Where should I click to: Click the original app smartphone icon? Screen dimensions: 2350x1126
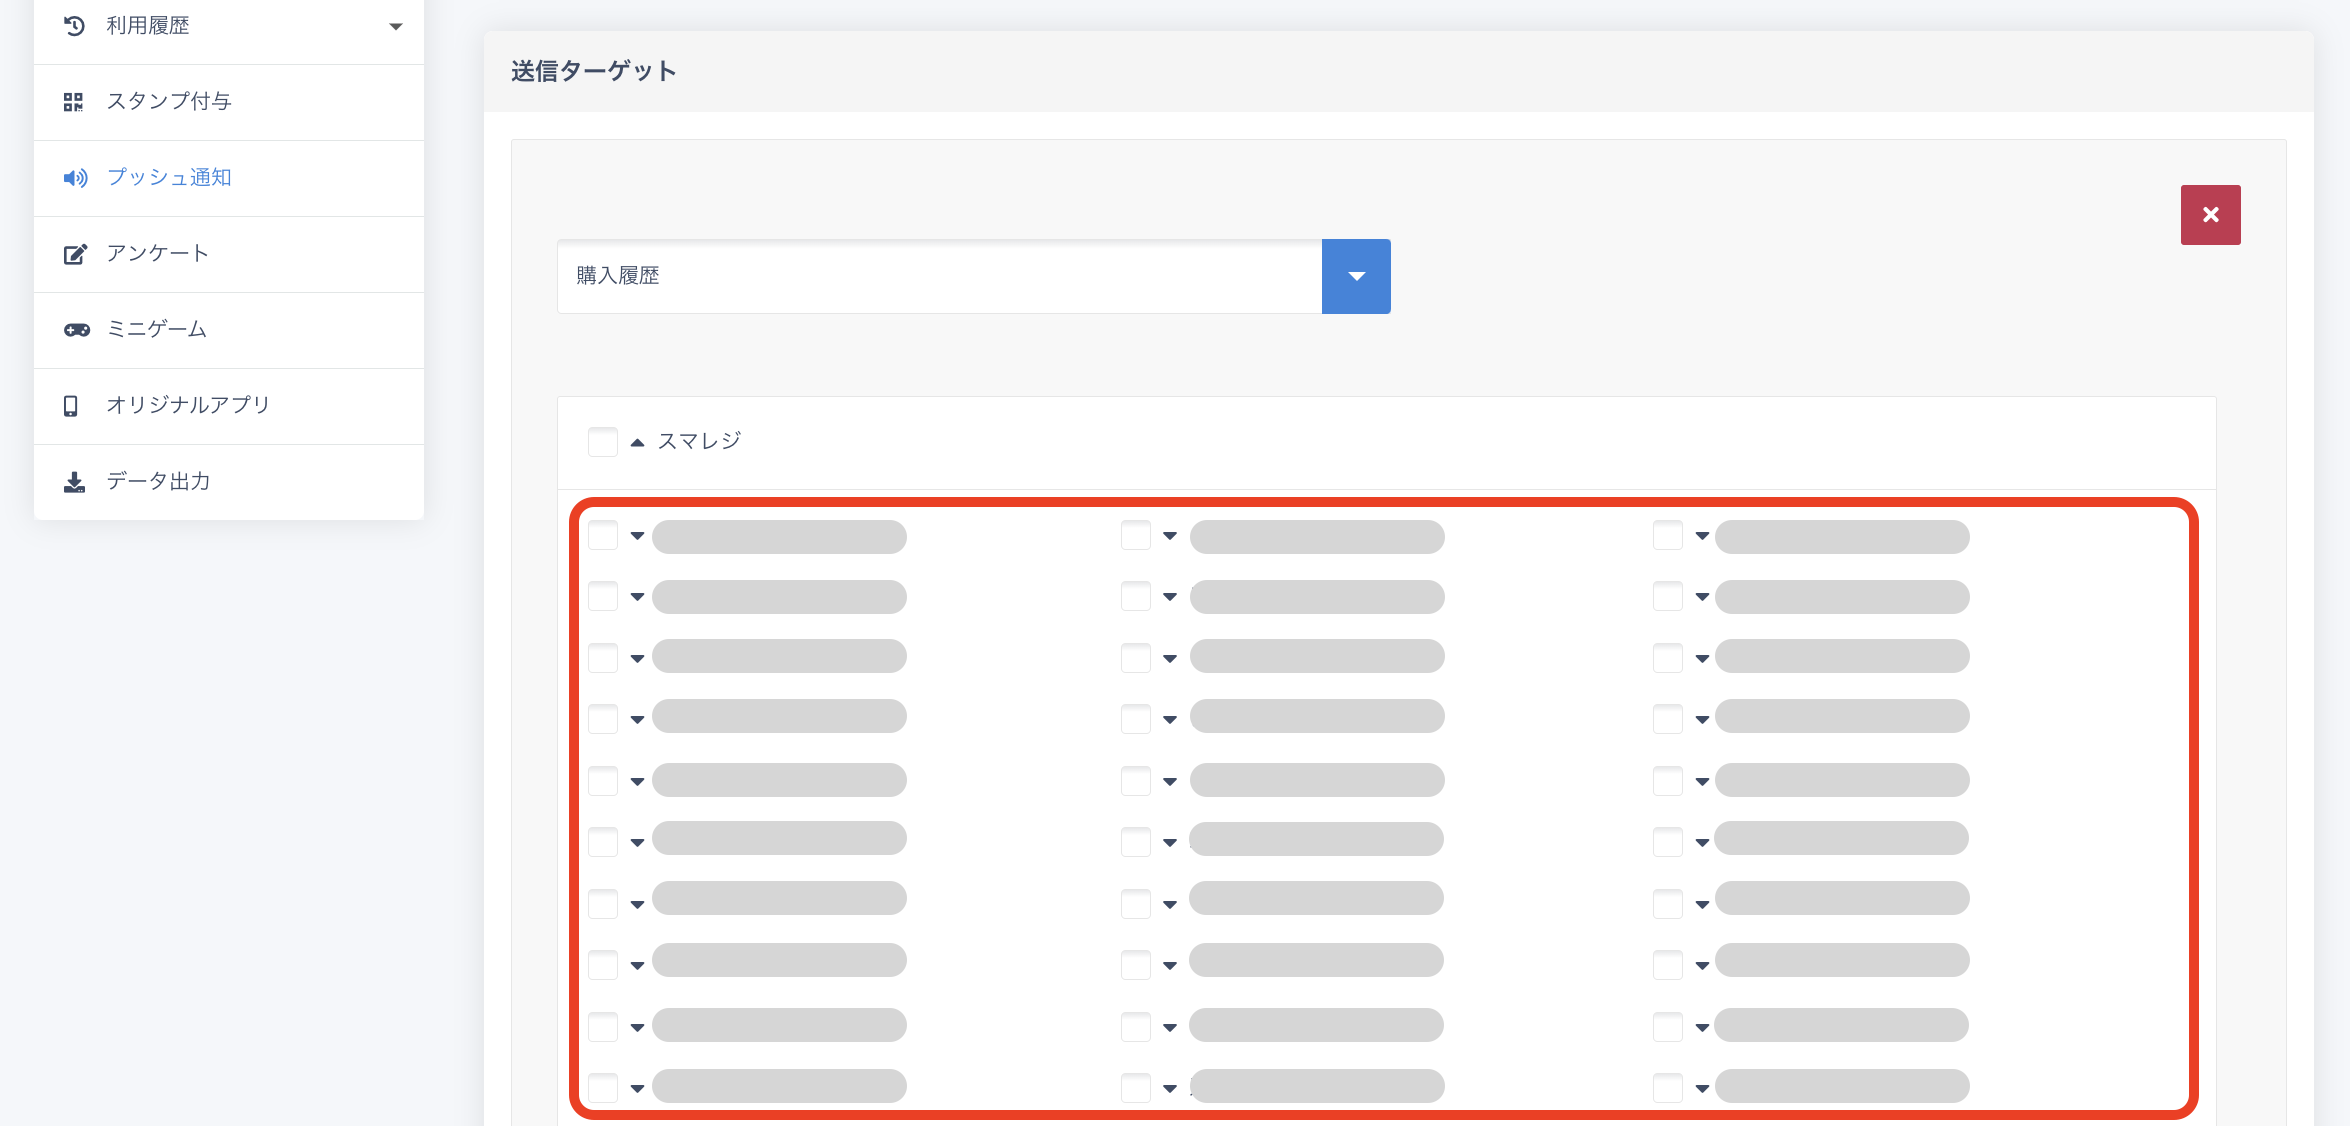71,406
